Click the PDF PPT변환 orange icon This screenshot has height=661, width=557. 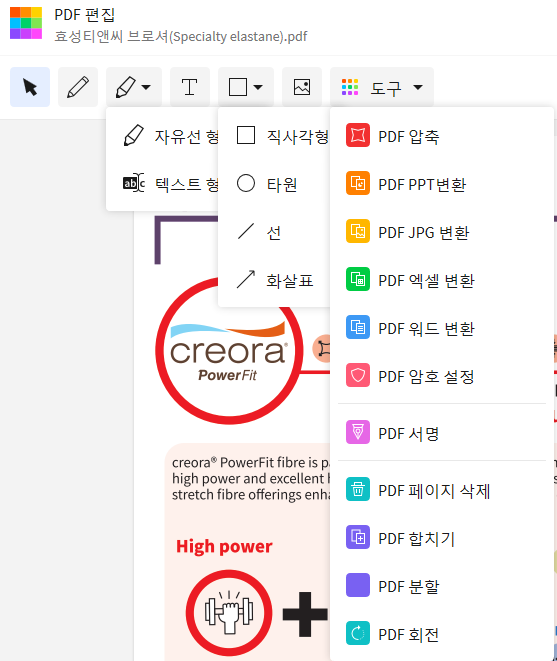(358, 183)
